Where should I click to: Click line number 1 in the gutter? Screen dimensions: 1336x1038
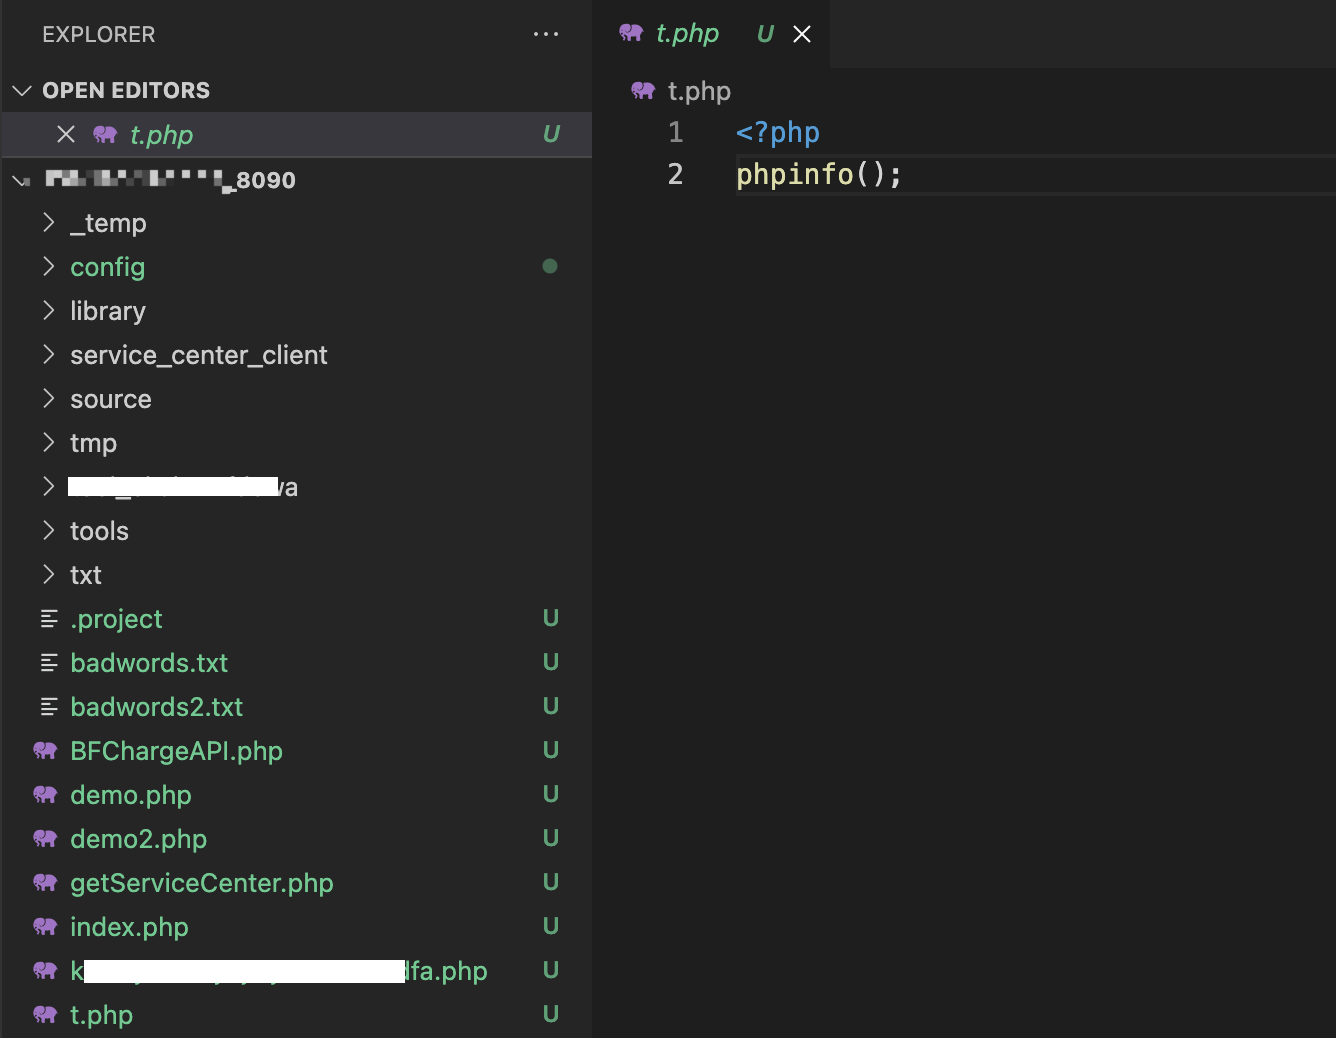[x=675, y=132]
